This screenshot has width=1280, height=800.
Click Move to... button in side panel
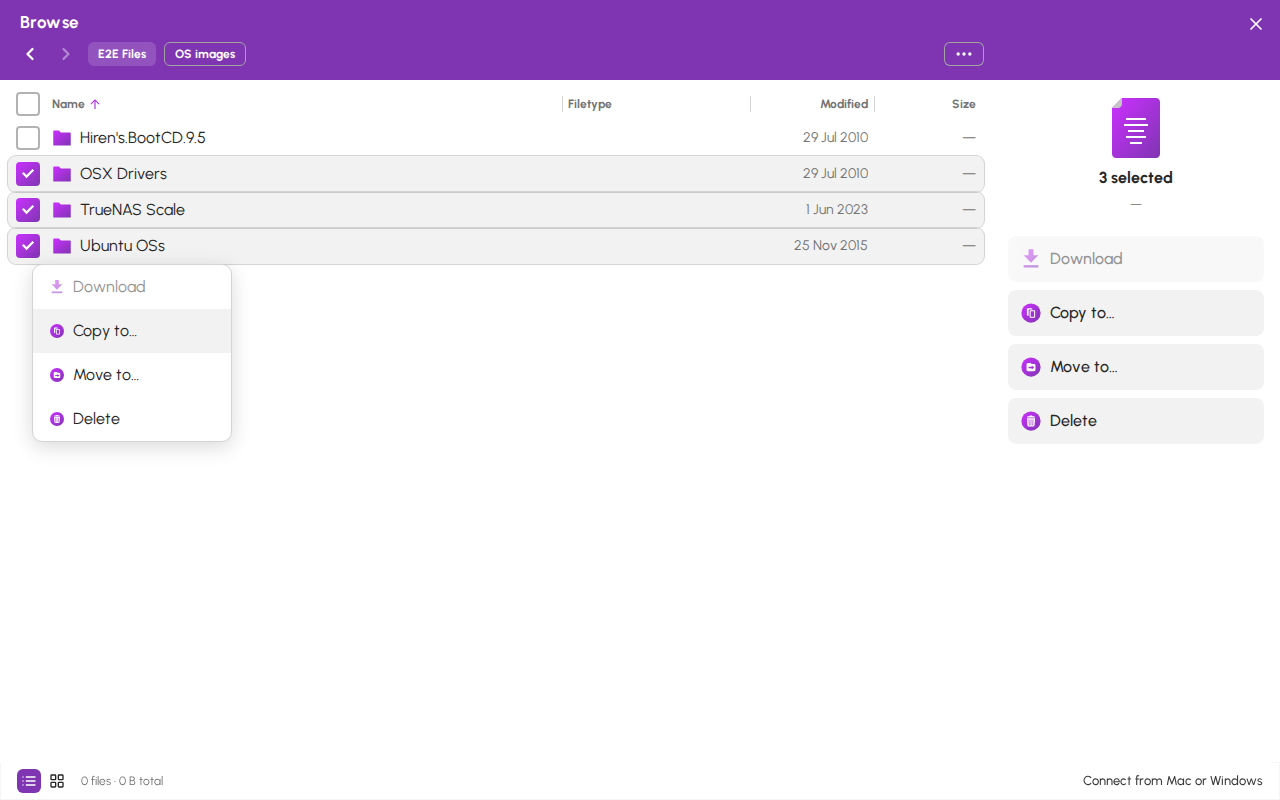(1136, 367)
